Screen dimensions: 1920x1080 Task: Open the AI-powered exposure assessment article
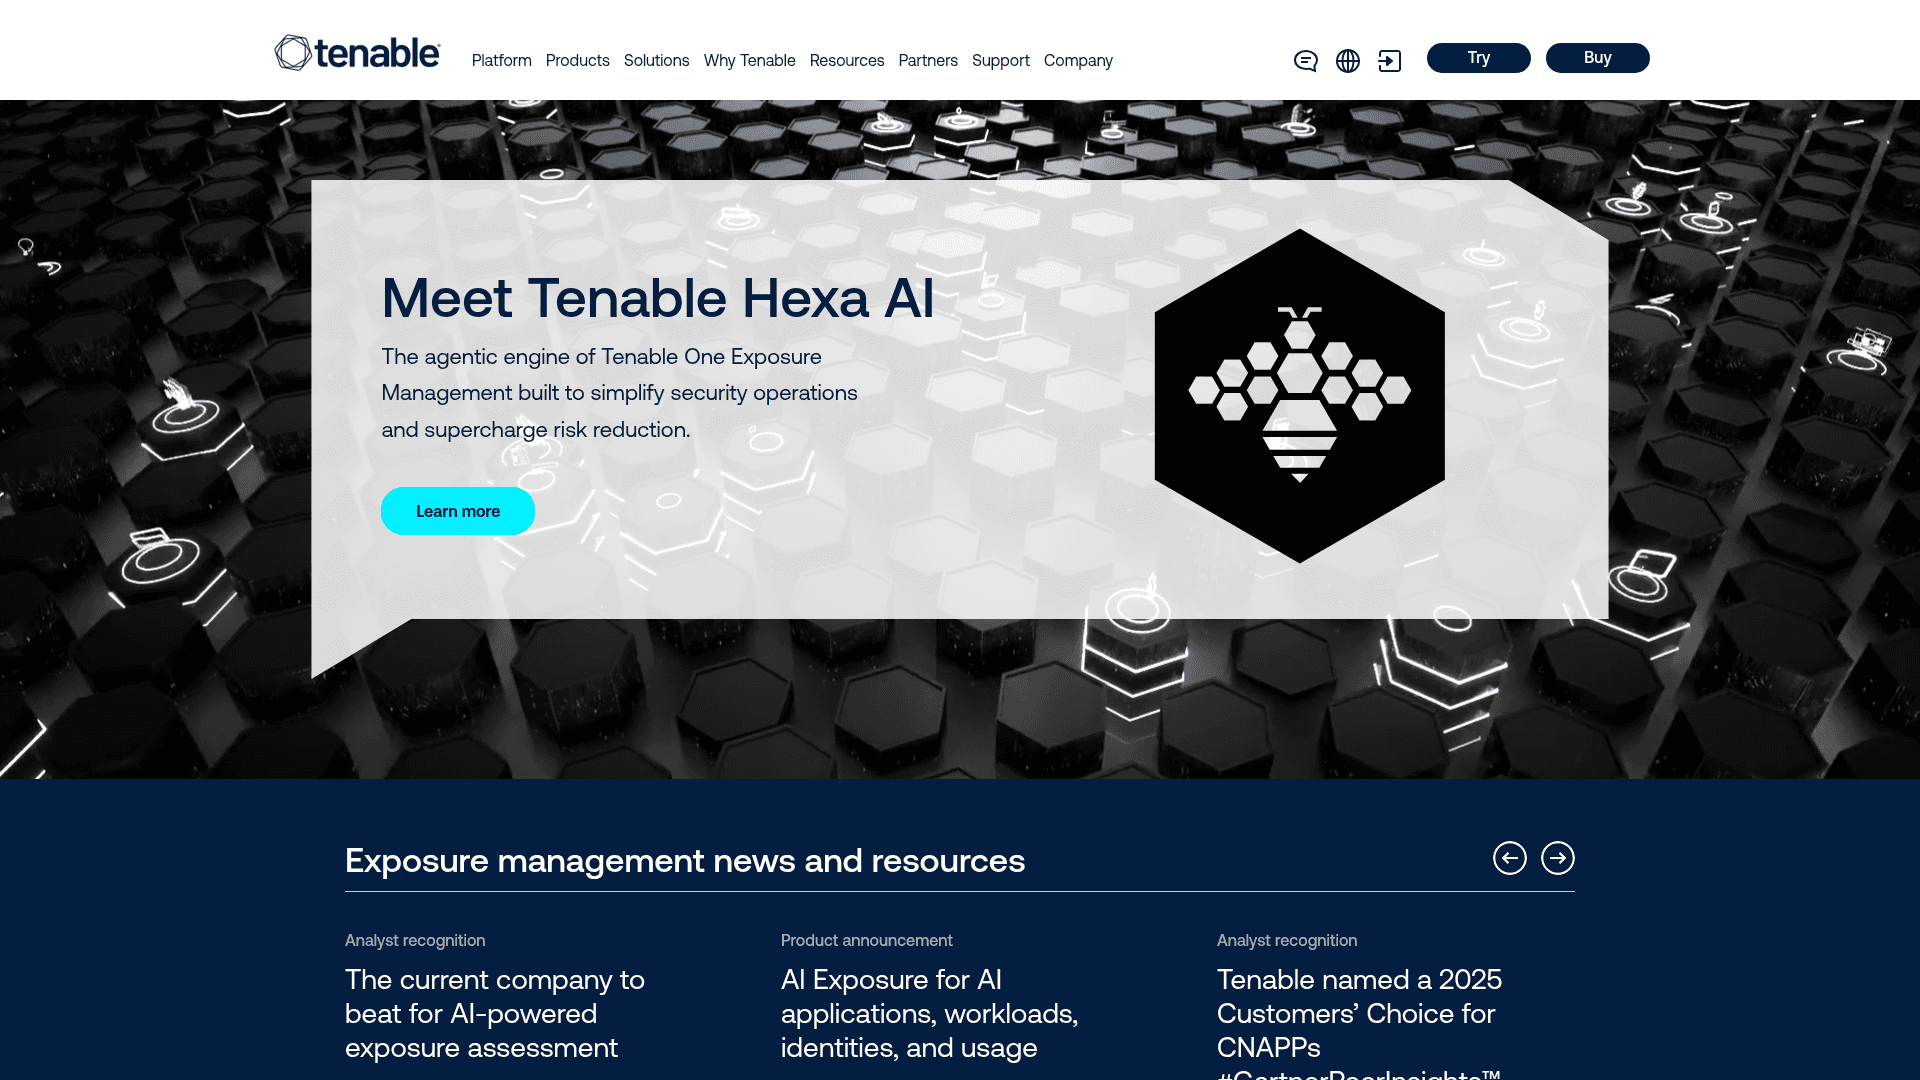[495, 1014]
